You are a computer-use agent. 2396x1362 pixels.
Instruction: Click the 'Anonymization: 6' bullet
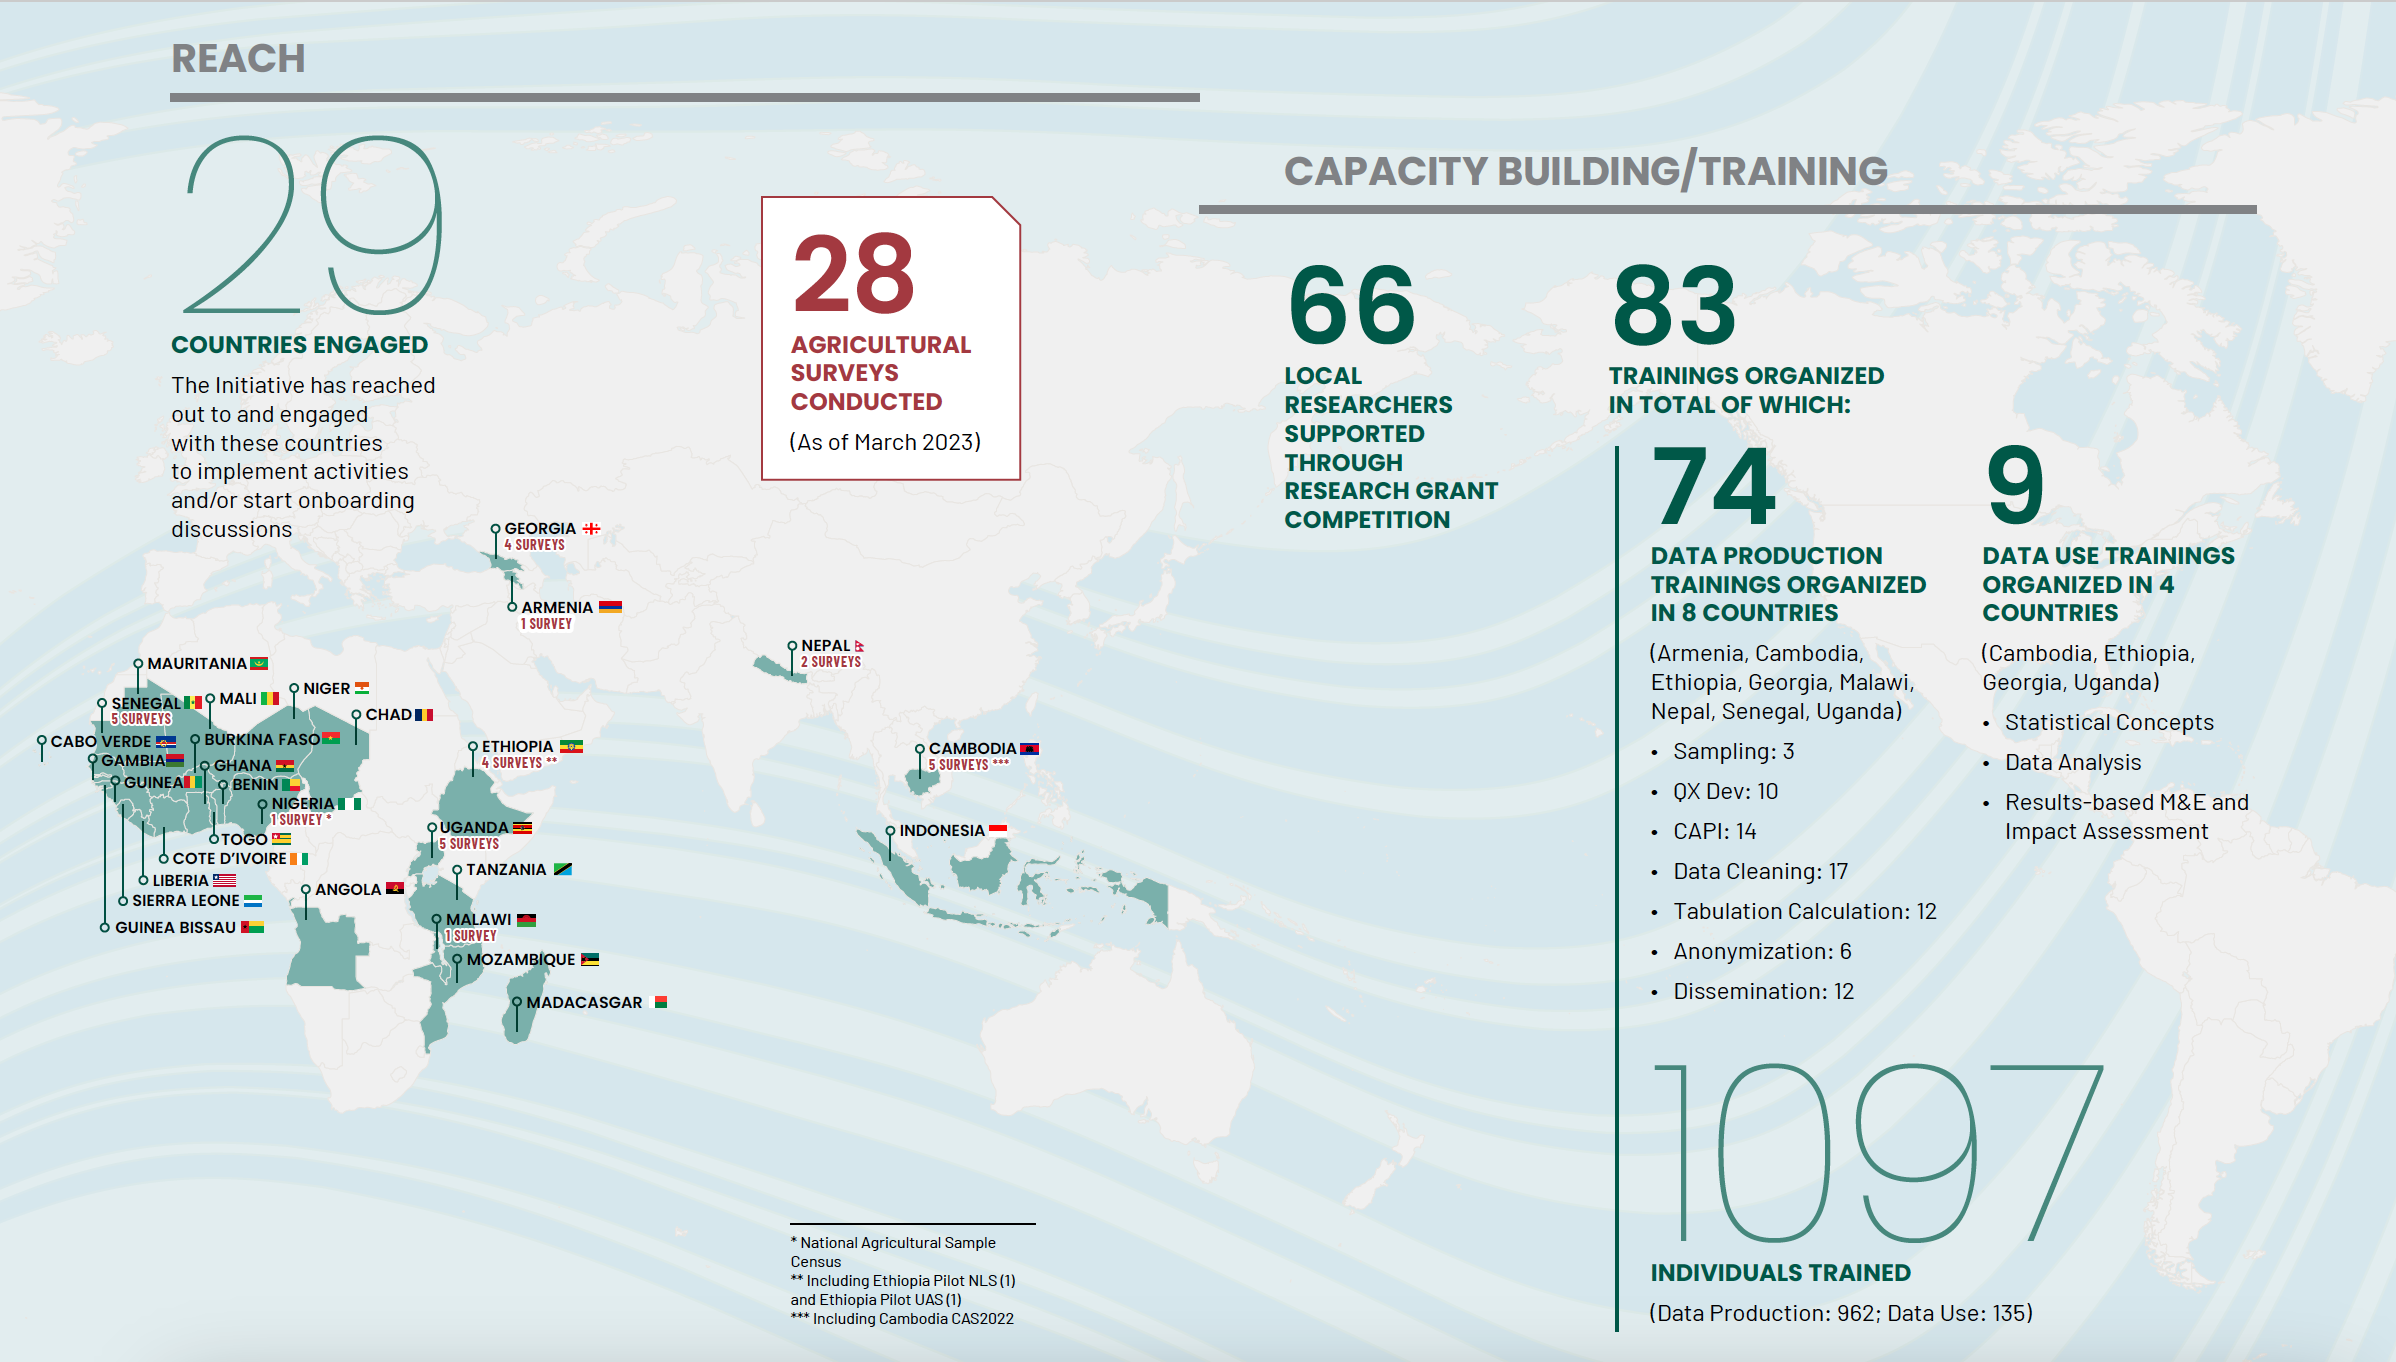click(1762, 951)
